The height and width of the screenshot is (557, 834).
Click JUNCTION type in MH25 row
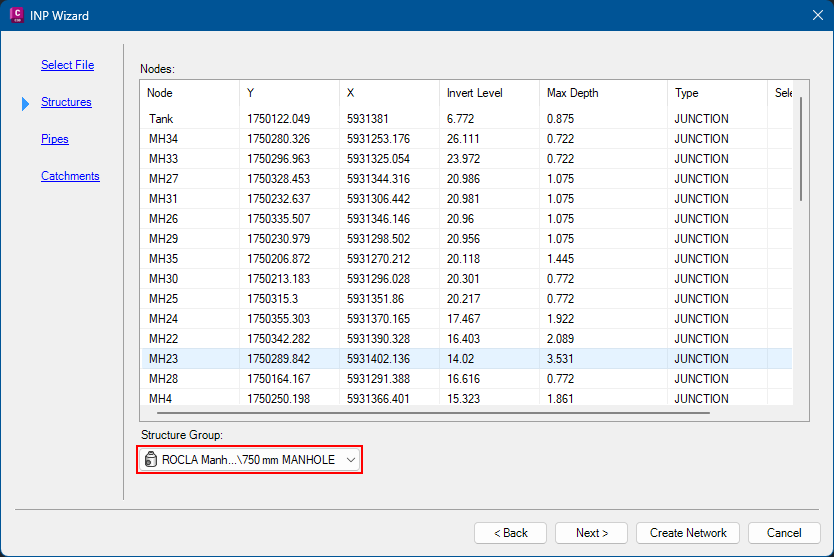(x=701, y=299)
